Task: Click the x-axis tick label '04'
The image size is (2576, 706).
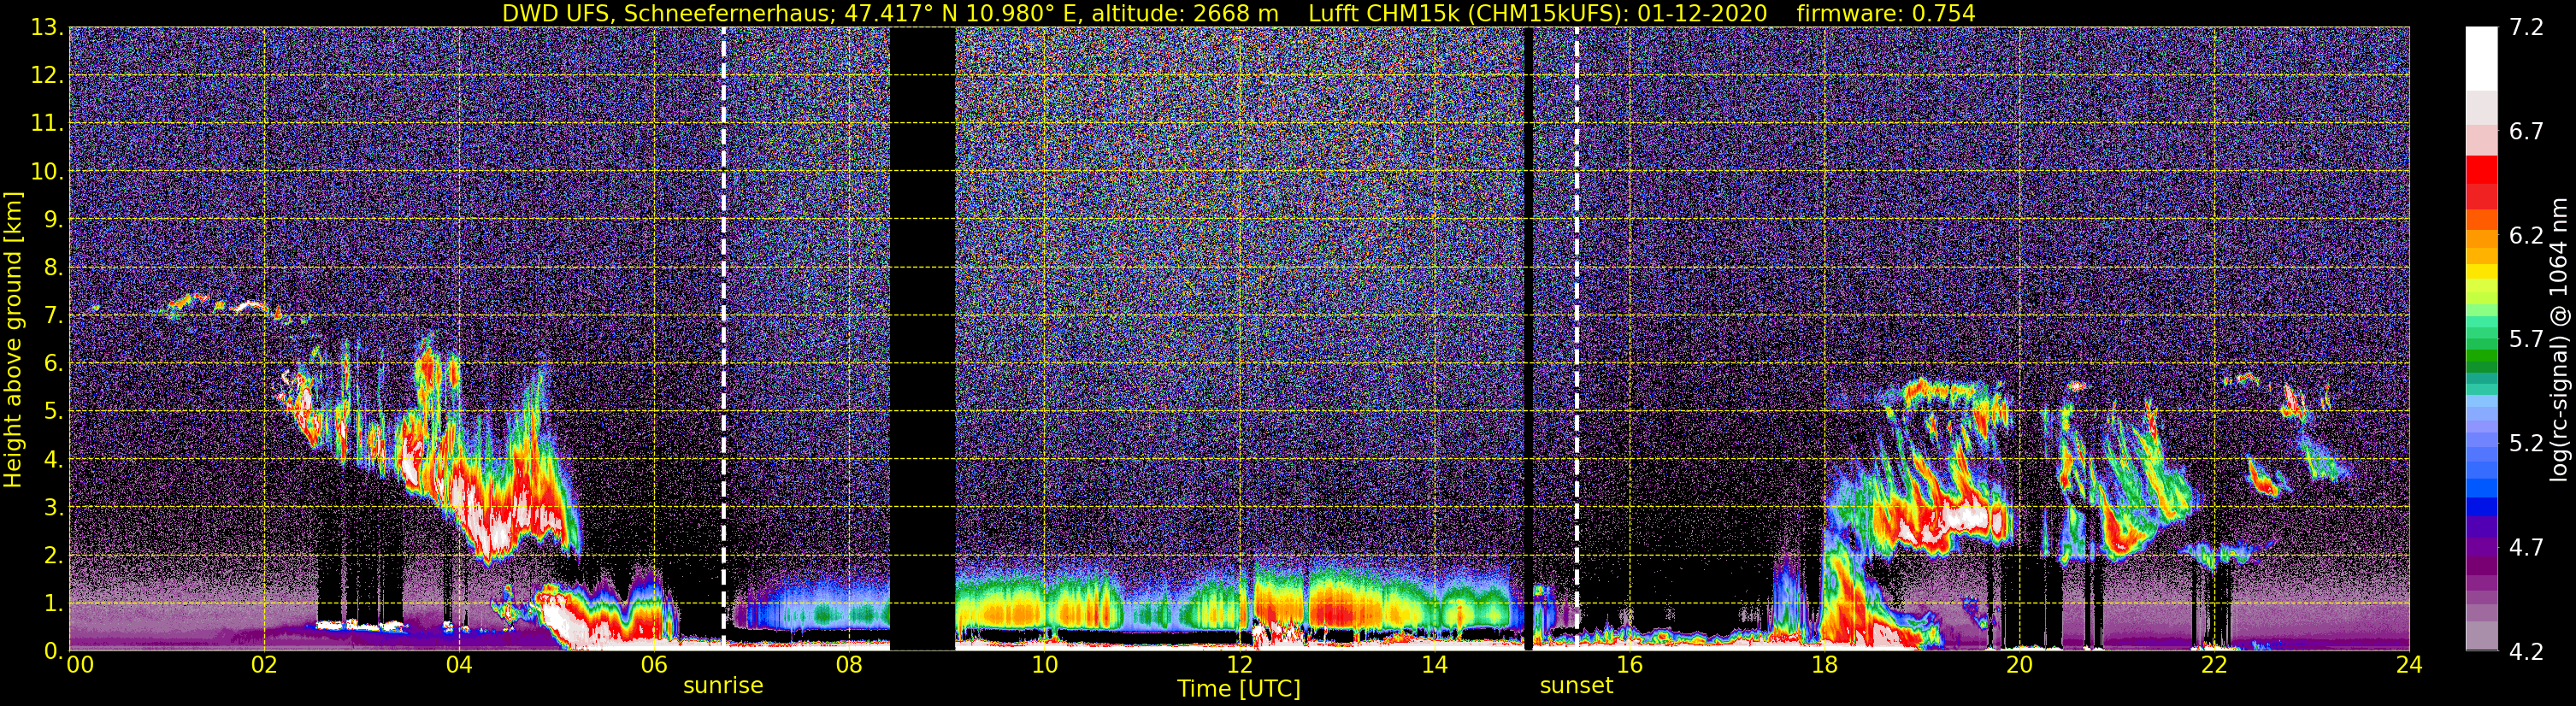Action: click(459, 666)
